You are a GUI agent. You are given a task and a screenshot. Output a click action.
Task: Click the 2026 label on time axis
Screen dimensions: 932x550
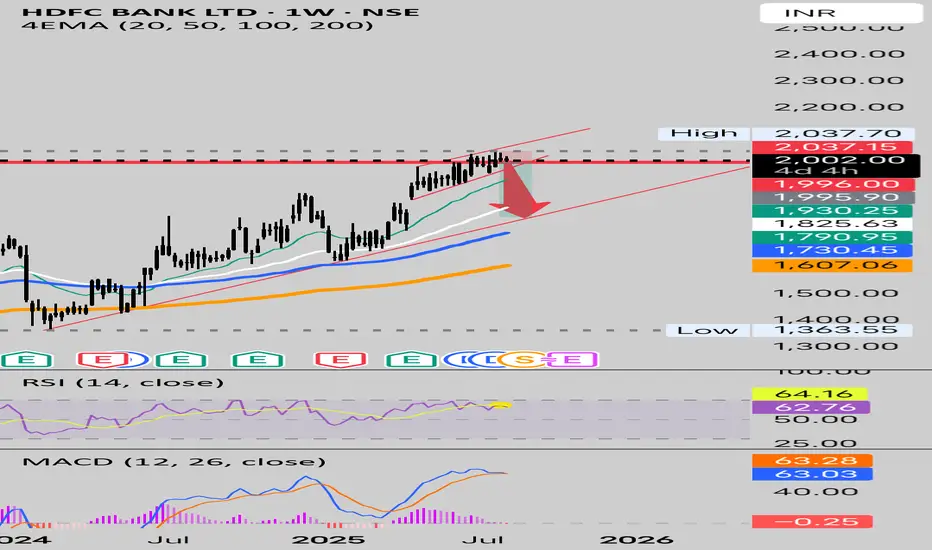click(x=636, y=540)
